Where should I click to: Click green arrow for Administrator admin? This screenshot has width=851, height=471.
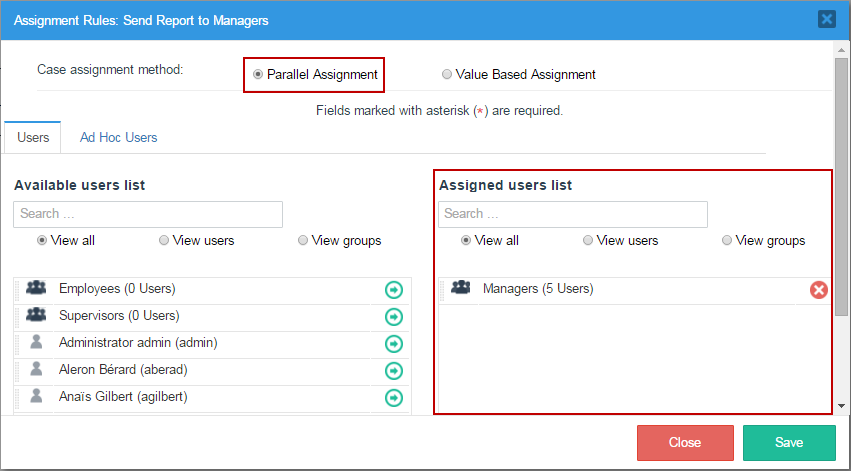tap(394, 344)
